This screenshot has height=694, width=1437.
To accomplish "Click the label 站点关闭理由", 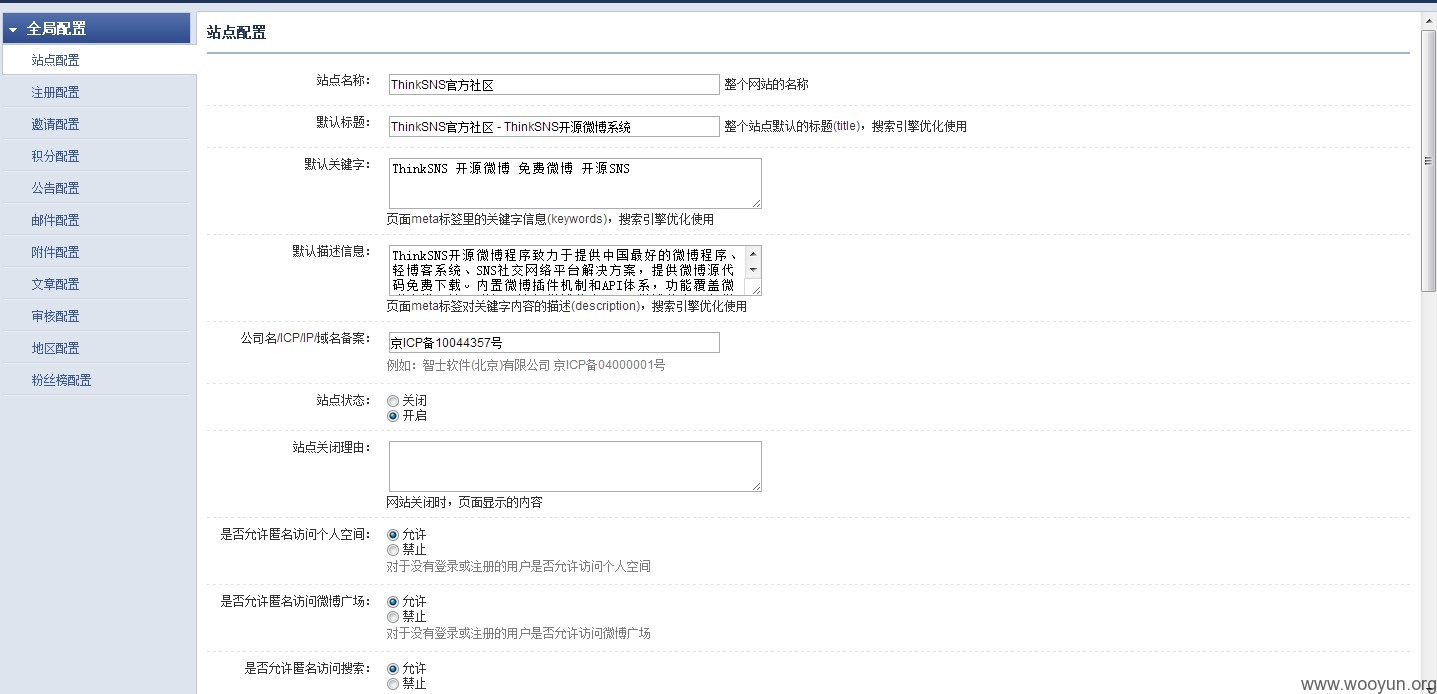I will [331, 447].
